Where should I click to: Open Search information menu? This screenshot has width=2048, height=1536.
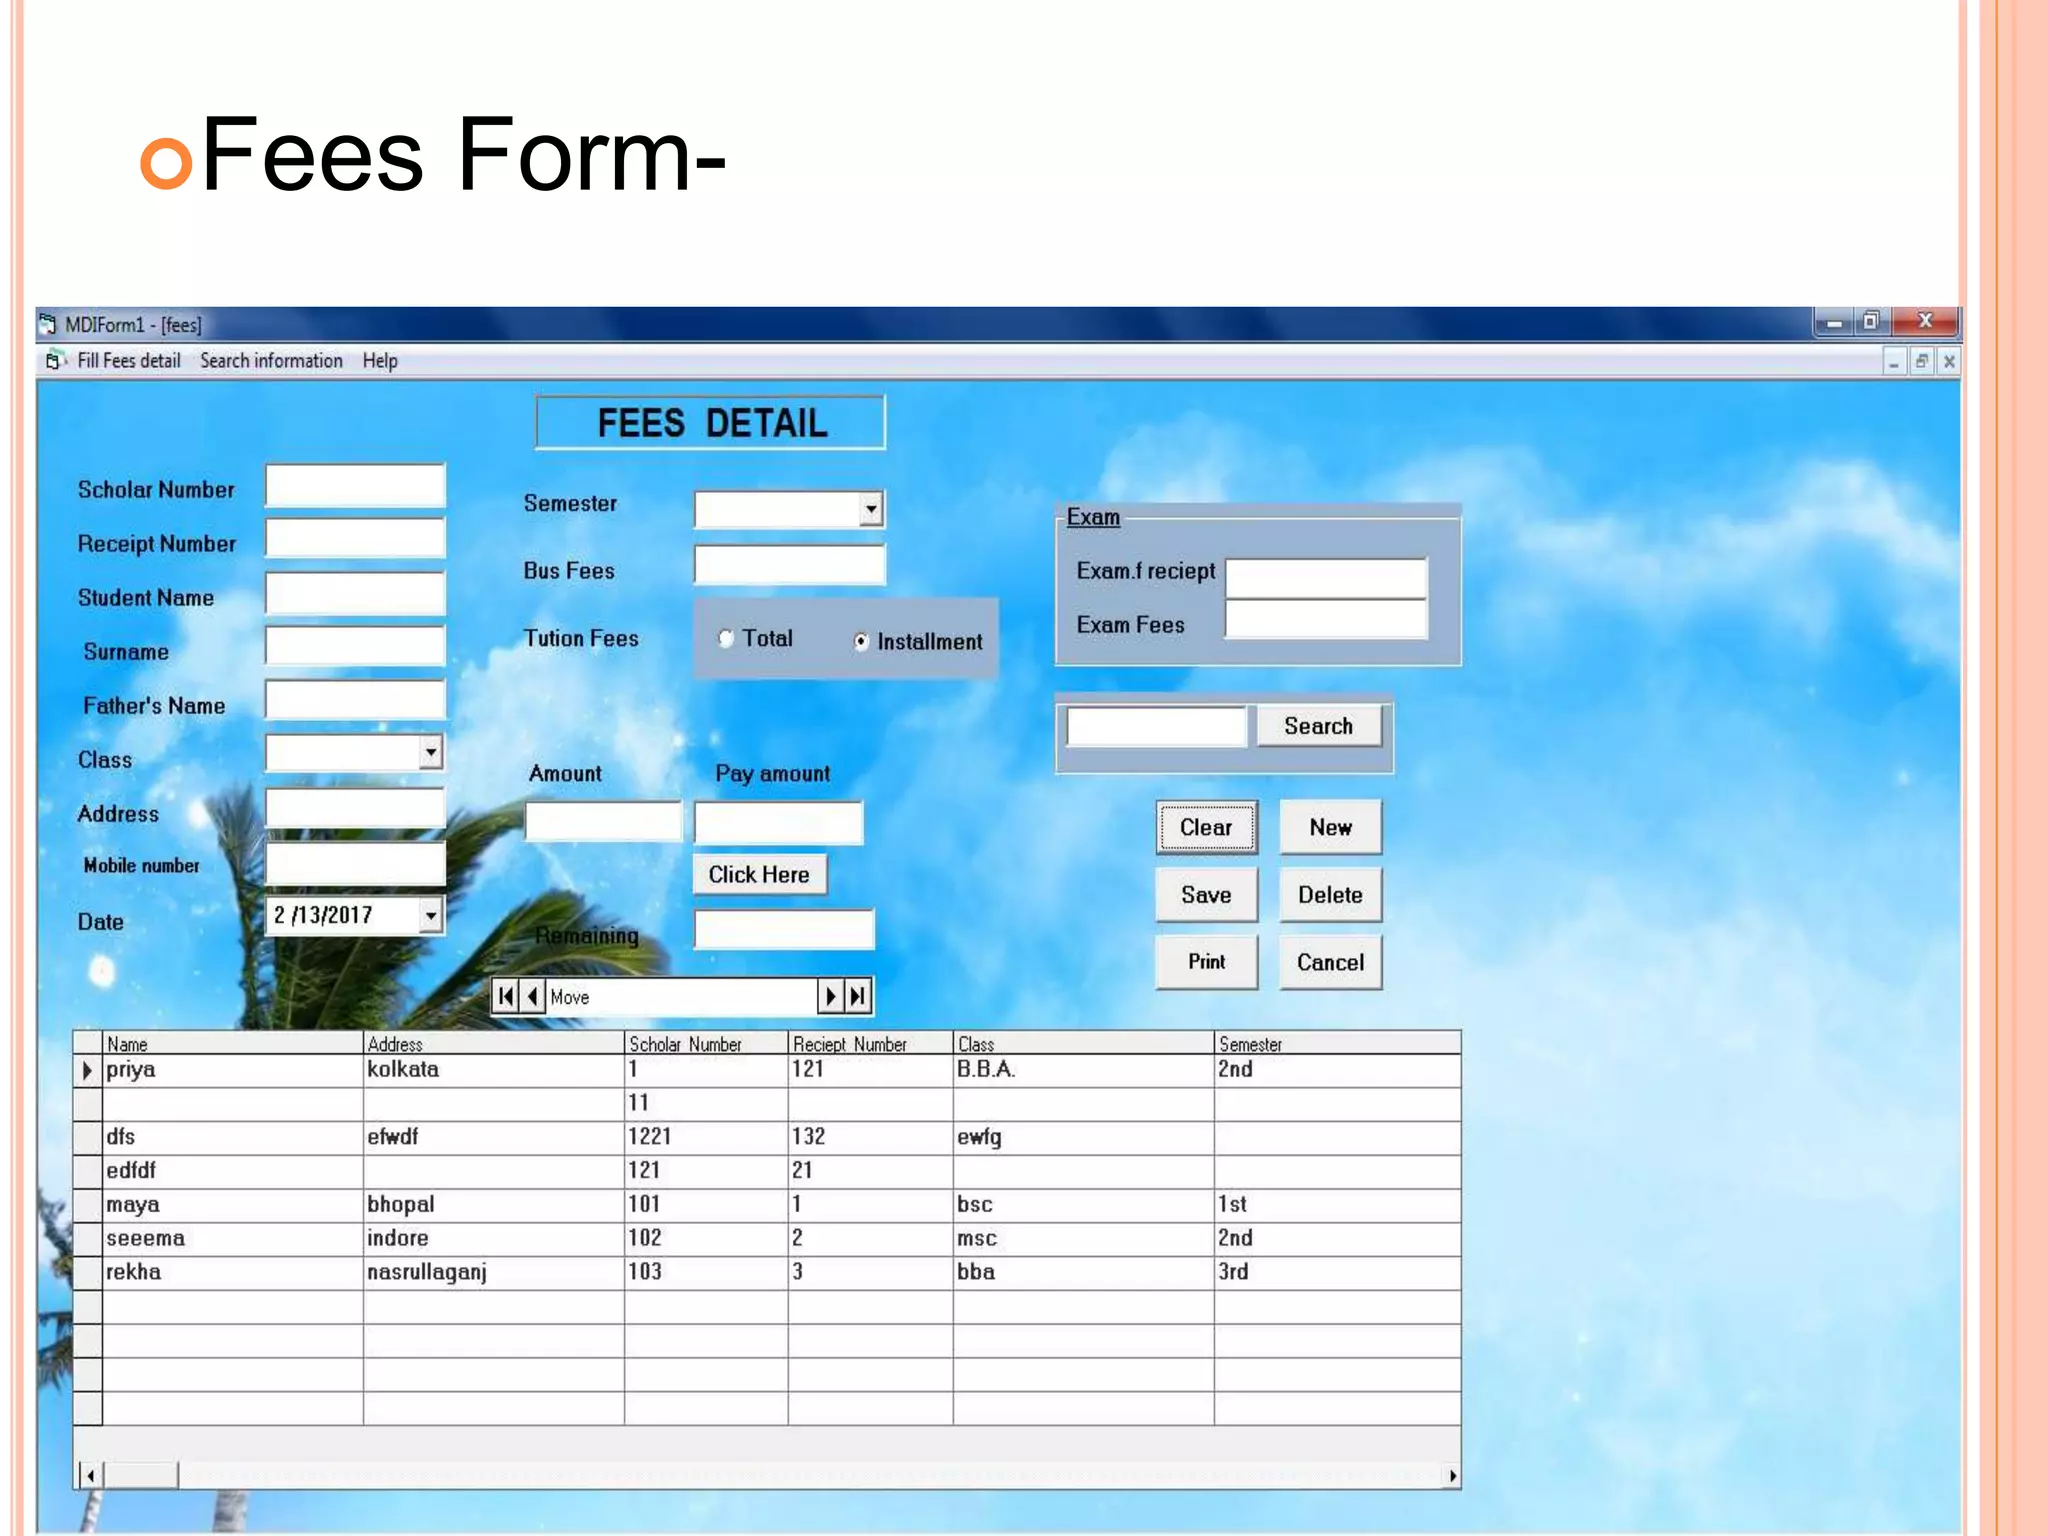click(271, 361)
